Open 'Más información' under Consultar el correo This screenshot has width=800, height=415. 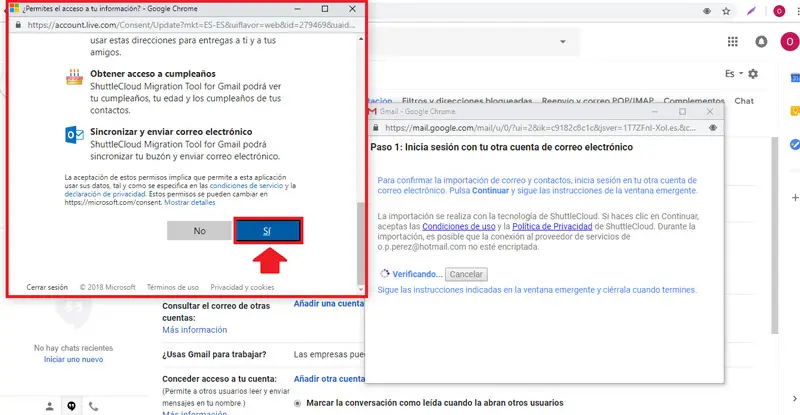(x=194, y=330)
